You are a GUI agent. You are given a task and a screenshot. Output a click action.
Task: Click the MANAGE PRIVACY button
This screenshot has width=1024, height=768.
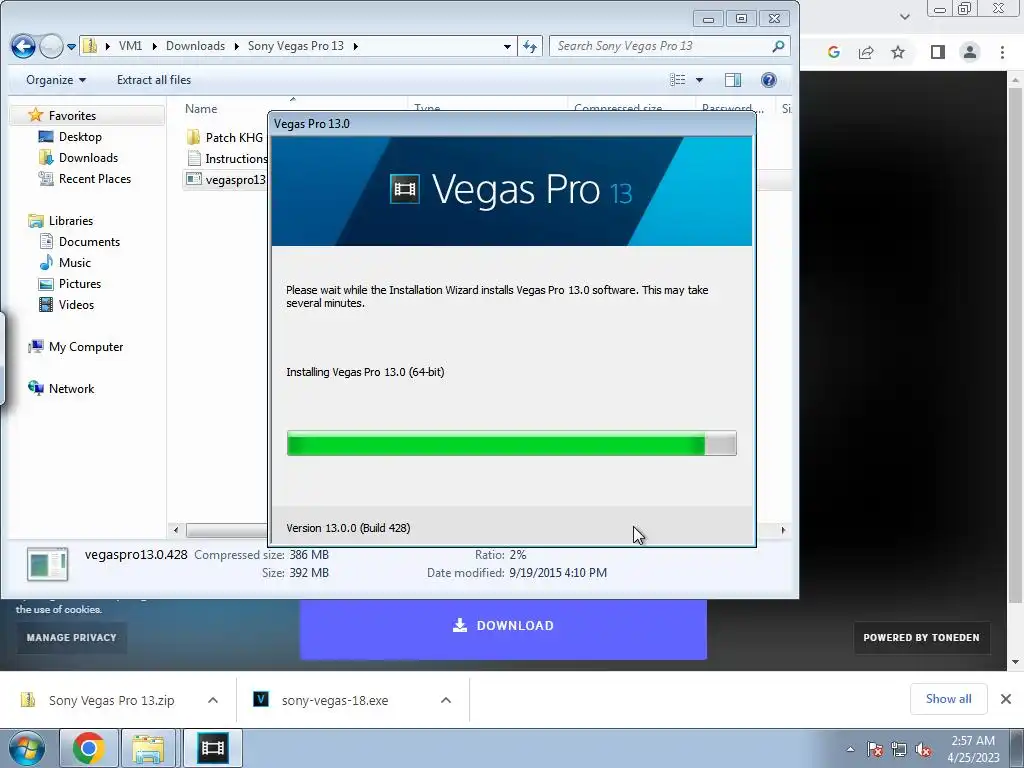tap(71, 637)
